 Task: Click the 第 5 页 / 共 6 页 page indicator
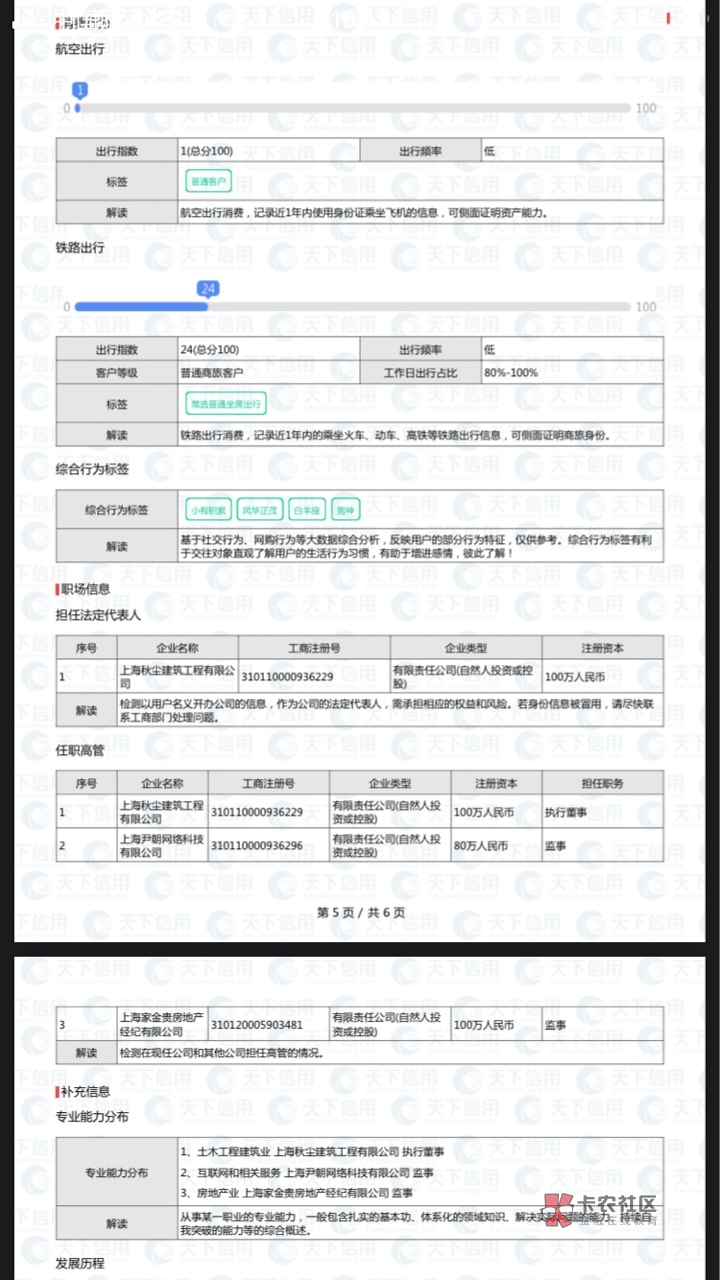[x=360, y=912]
